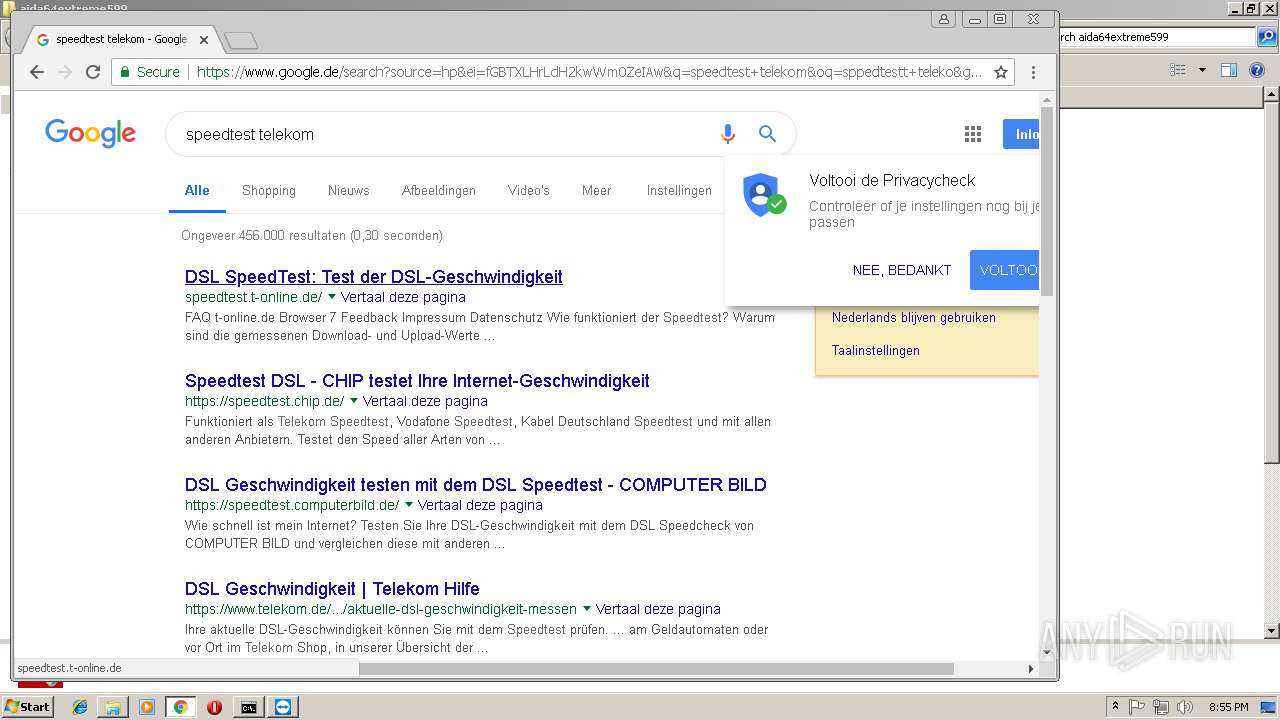Open view options dropdown in Explorer window
1280x720 pixels.
coord(1202,70)
